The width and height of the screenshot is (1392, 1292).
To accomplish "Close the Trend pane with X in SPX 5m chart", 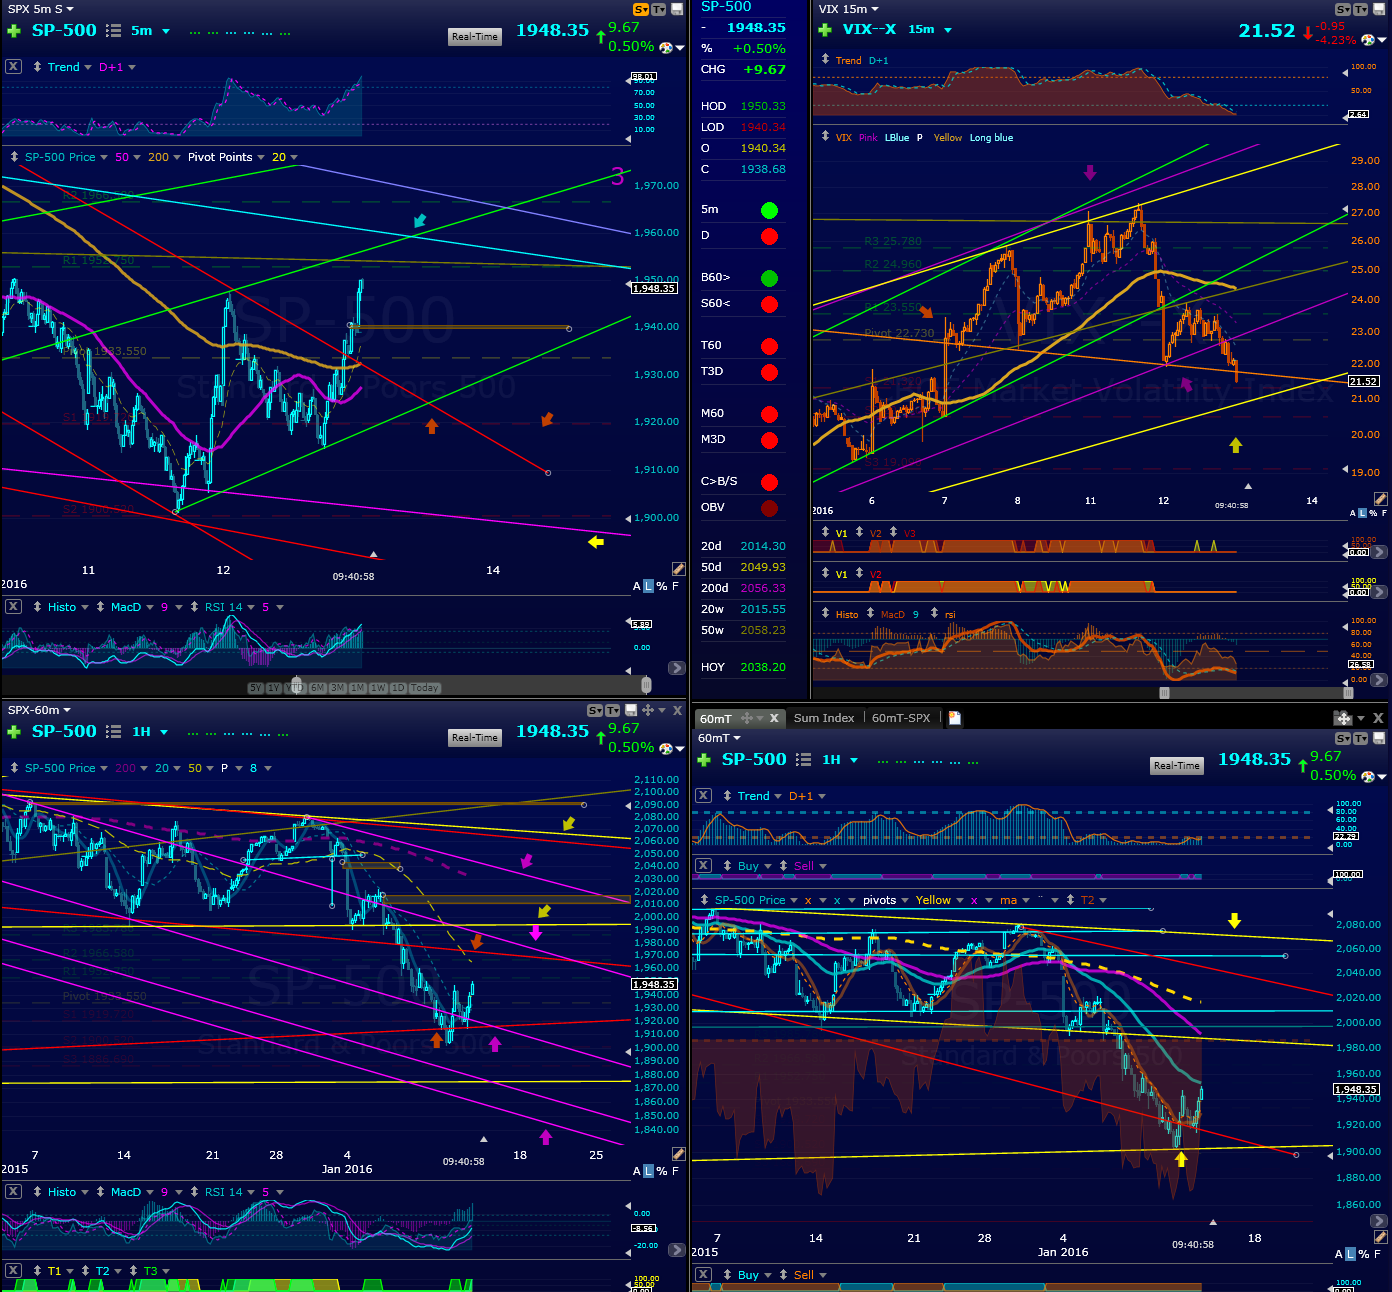I will (13, 67).
